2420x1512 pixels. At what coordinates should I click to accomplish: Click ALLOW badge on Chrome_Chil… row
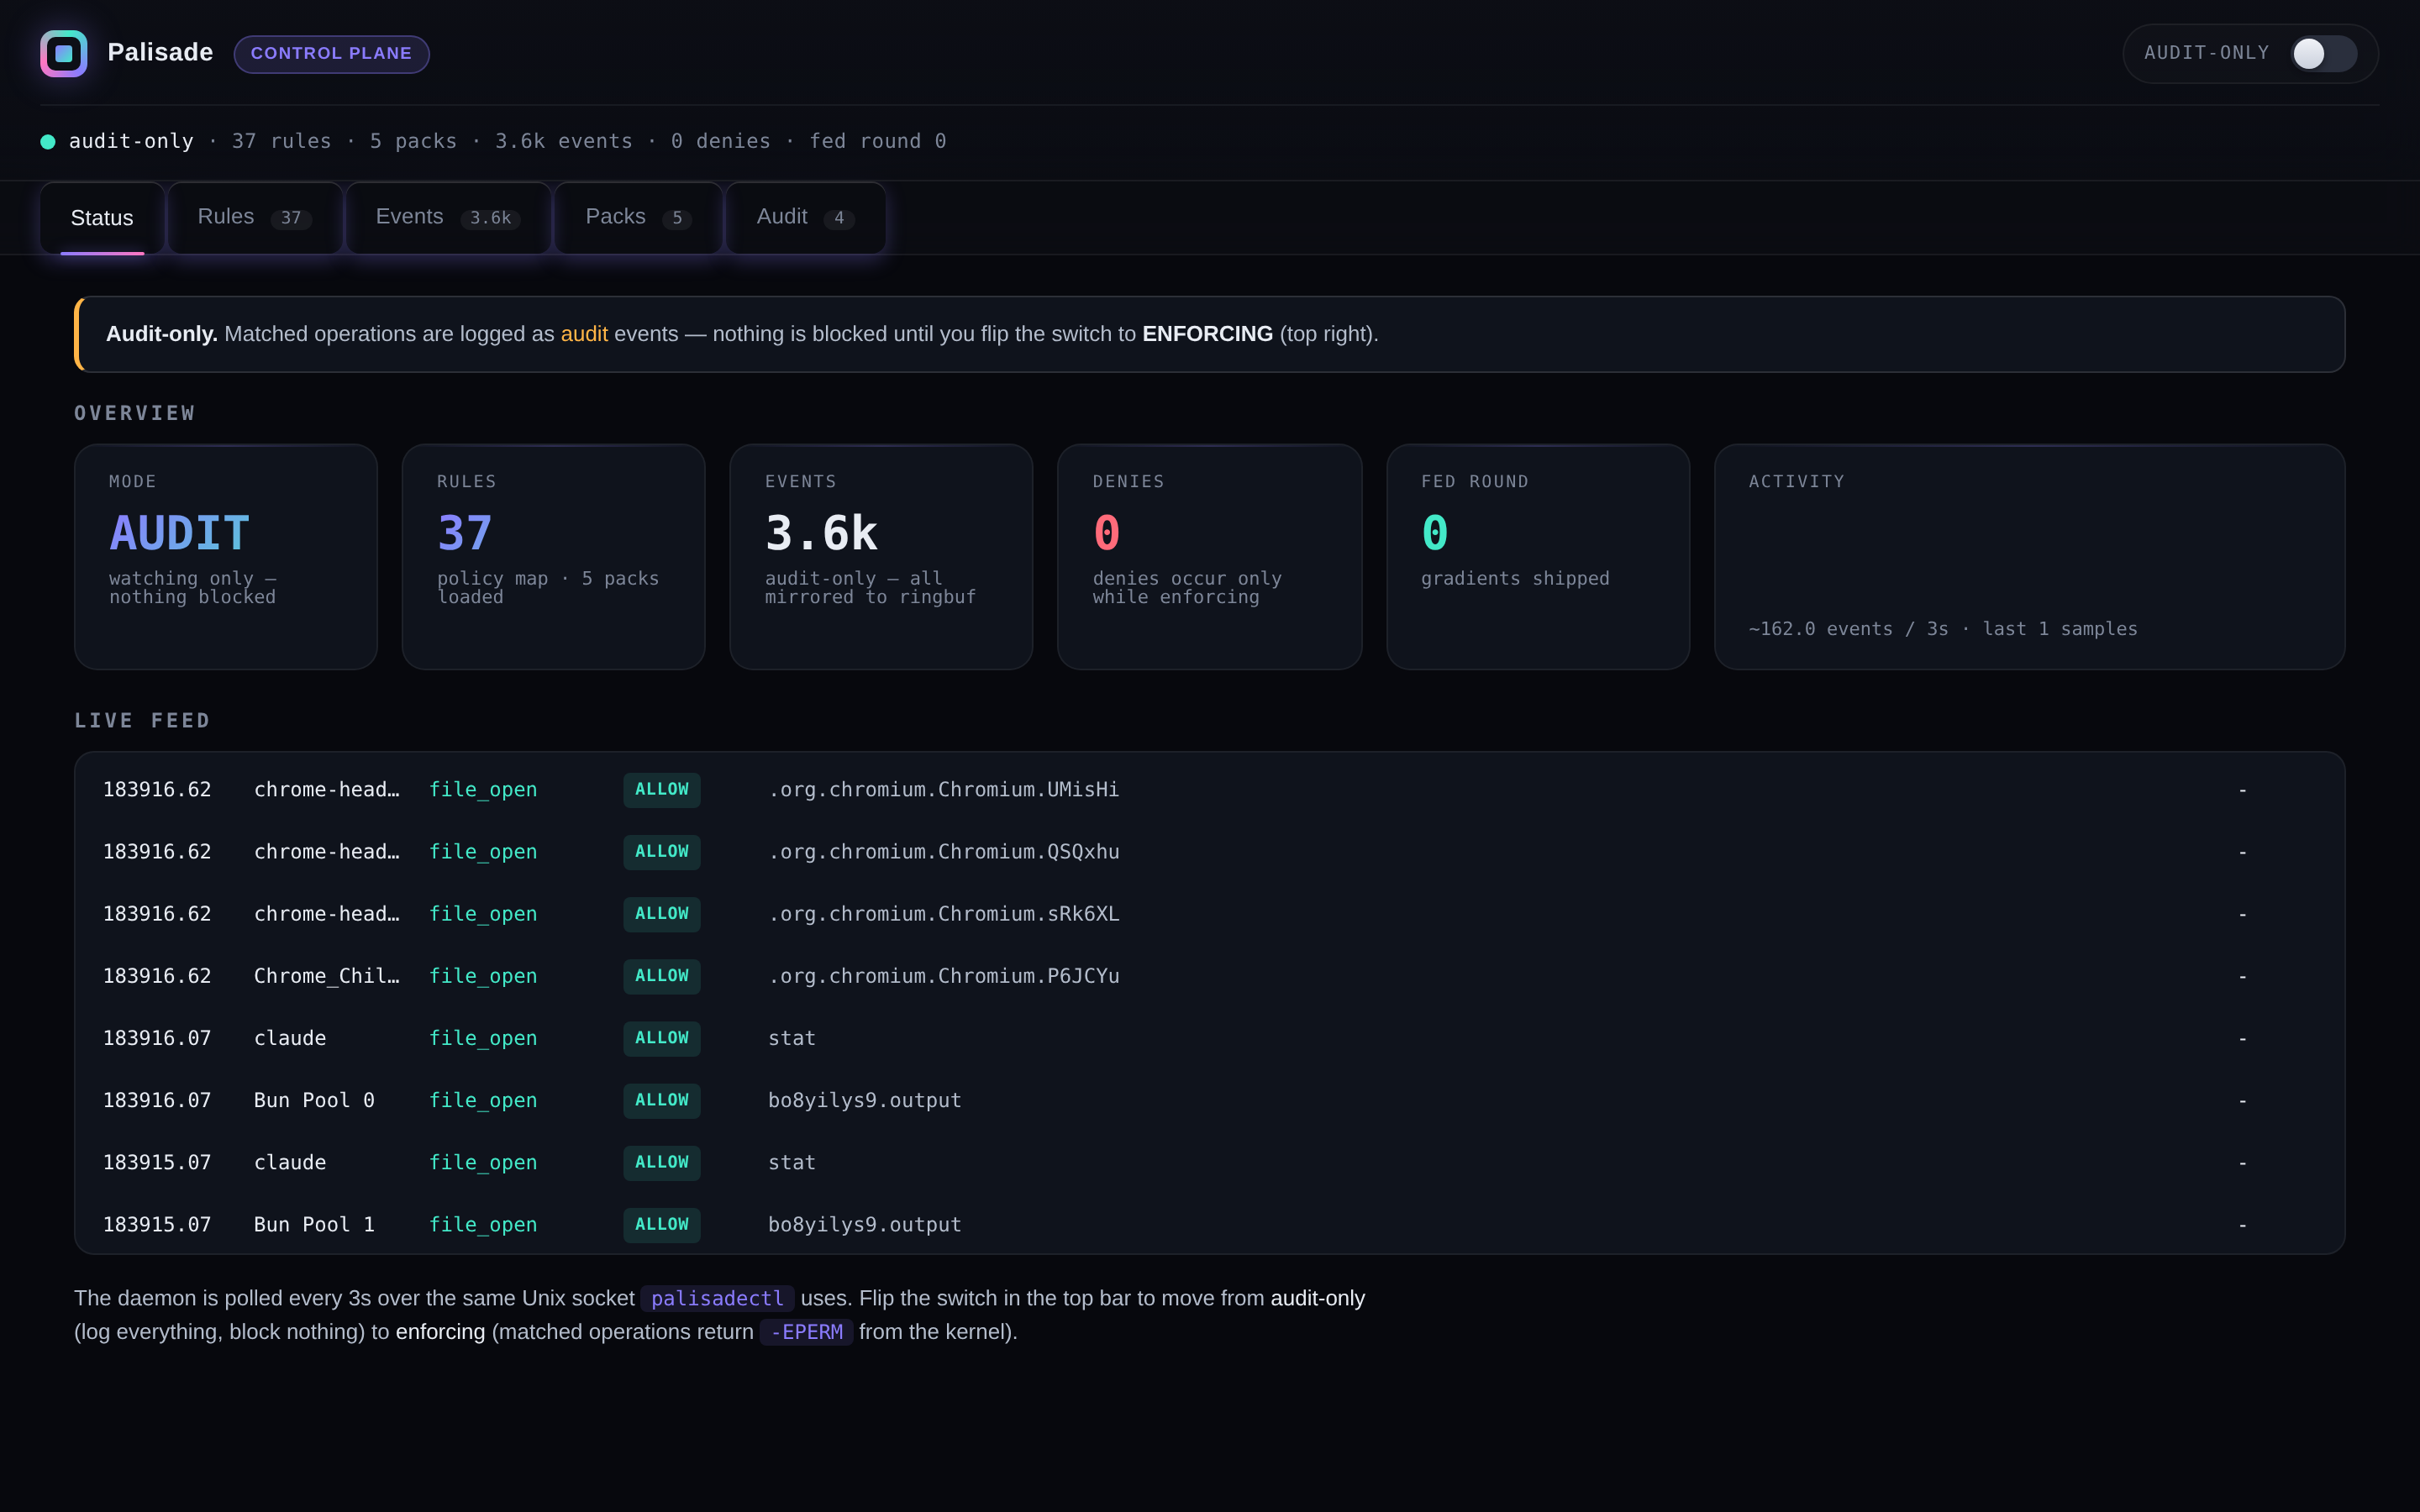(662, 976)
